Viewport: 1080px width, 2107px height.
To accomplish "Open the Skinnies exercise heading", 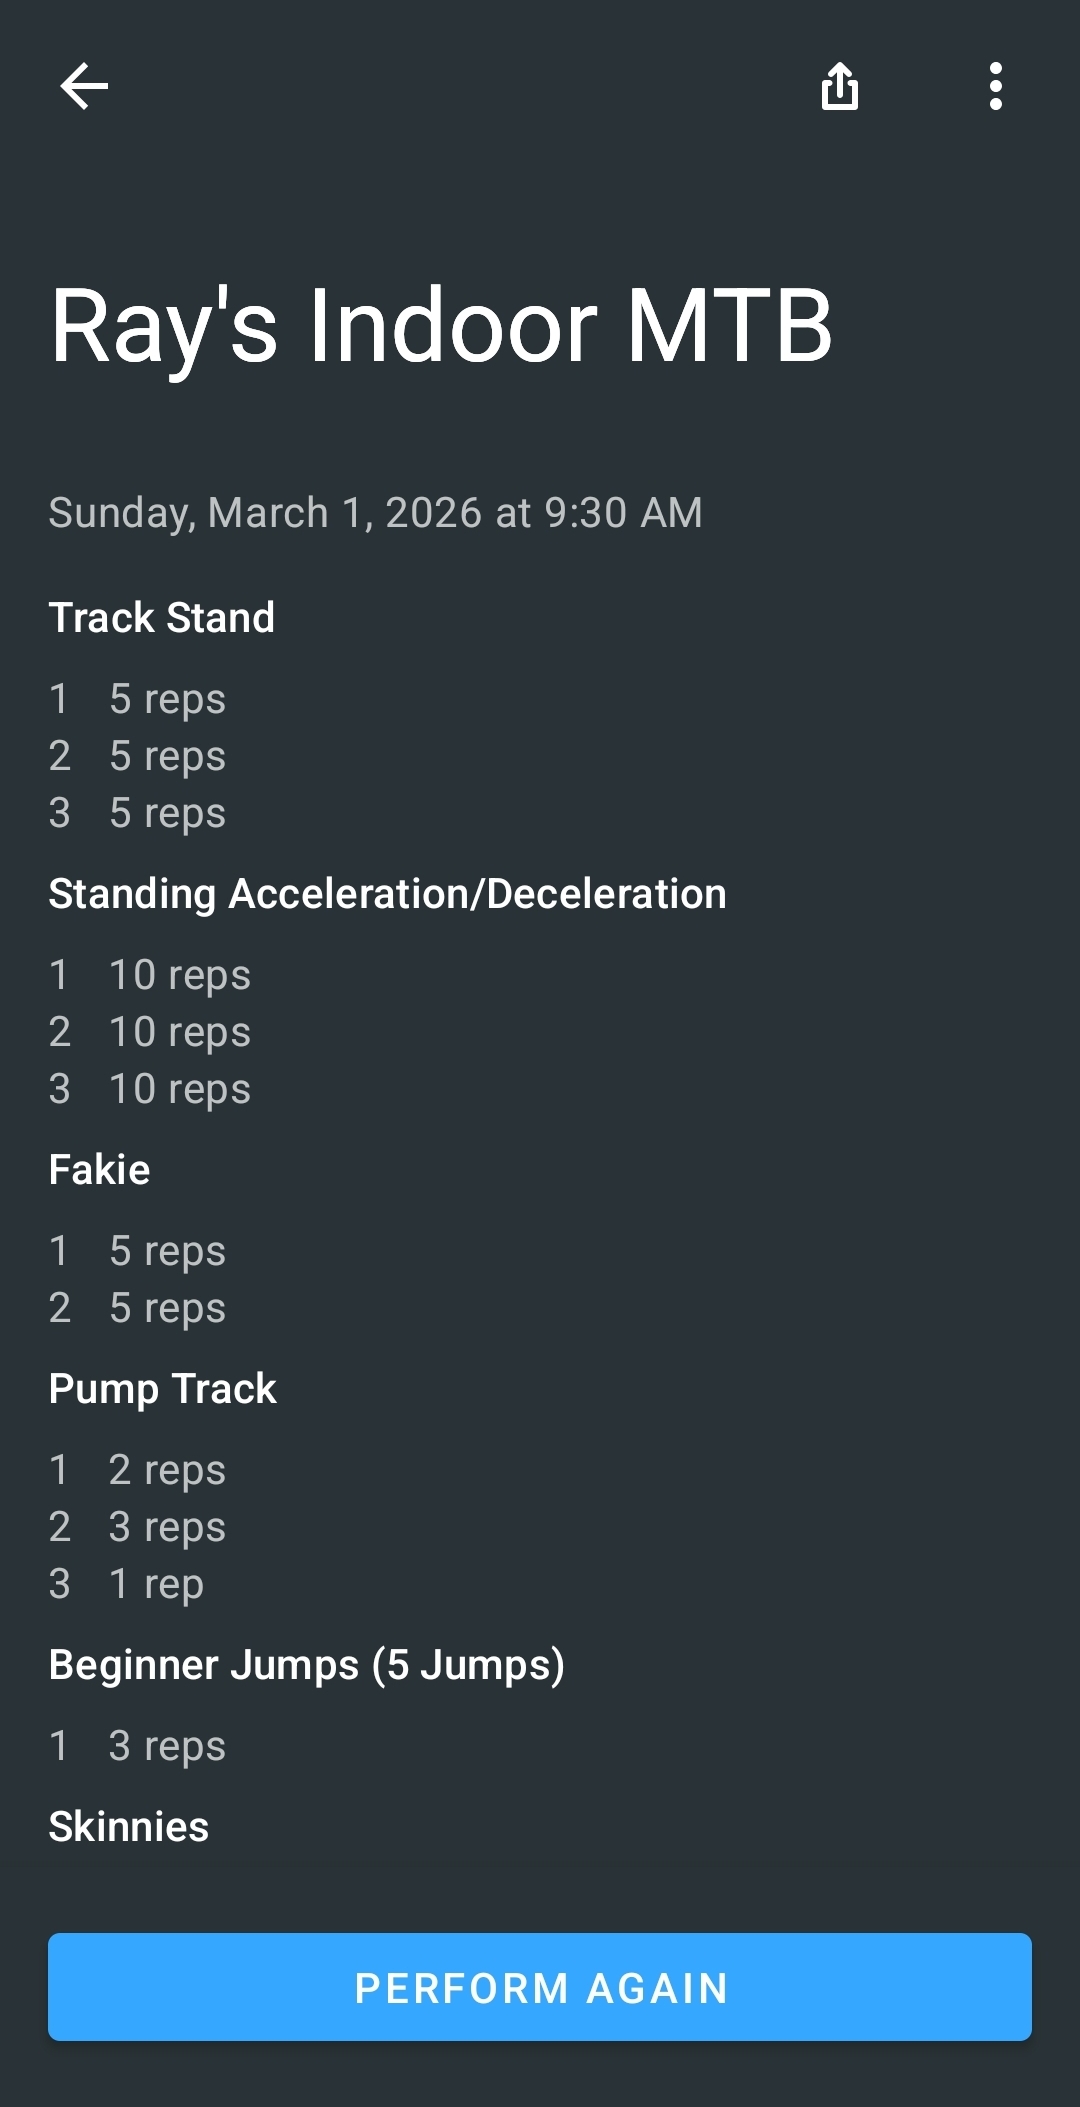I will pos(129,1827).
